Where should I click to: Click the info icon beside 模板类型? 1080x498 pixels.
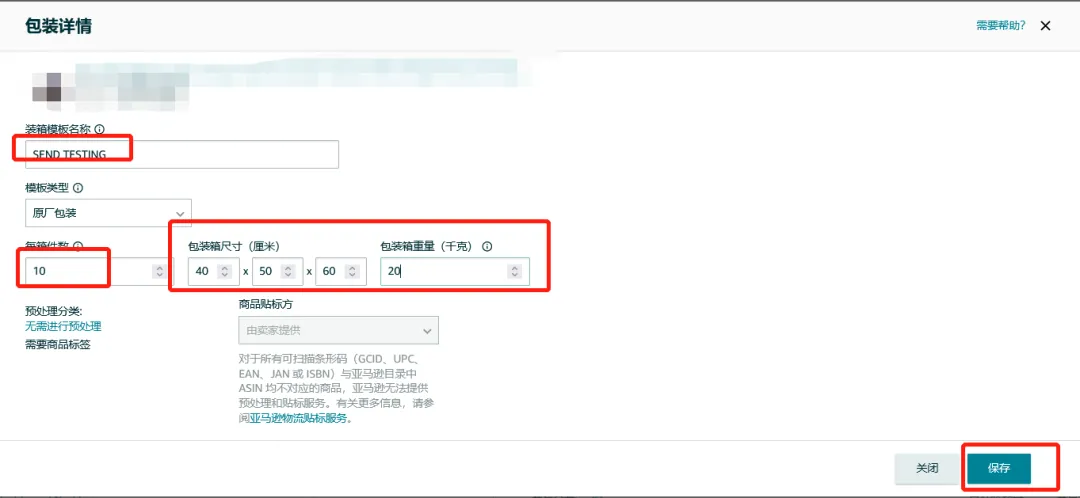[78, 188]
